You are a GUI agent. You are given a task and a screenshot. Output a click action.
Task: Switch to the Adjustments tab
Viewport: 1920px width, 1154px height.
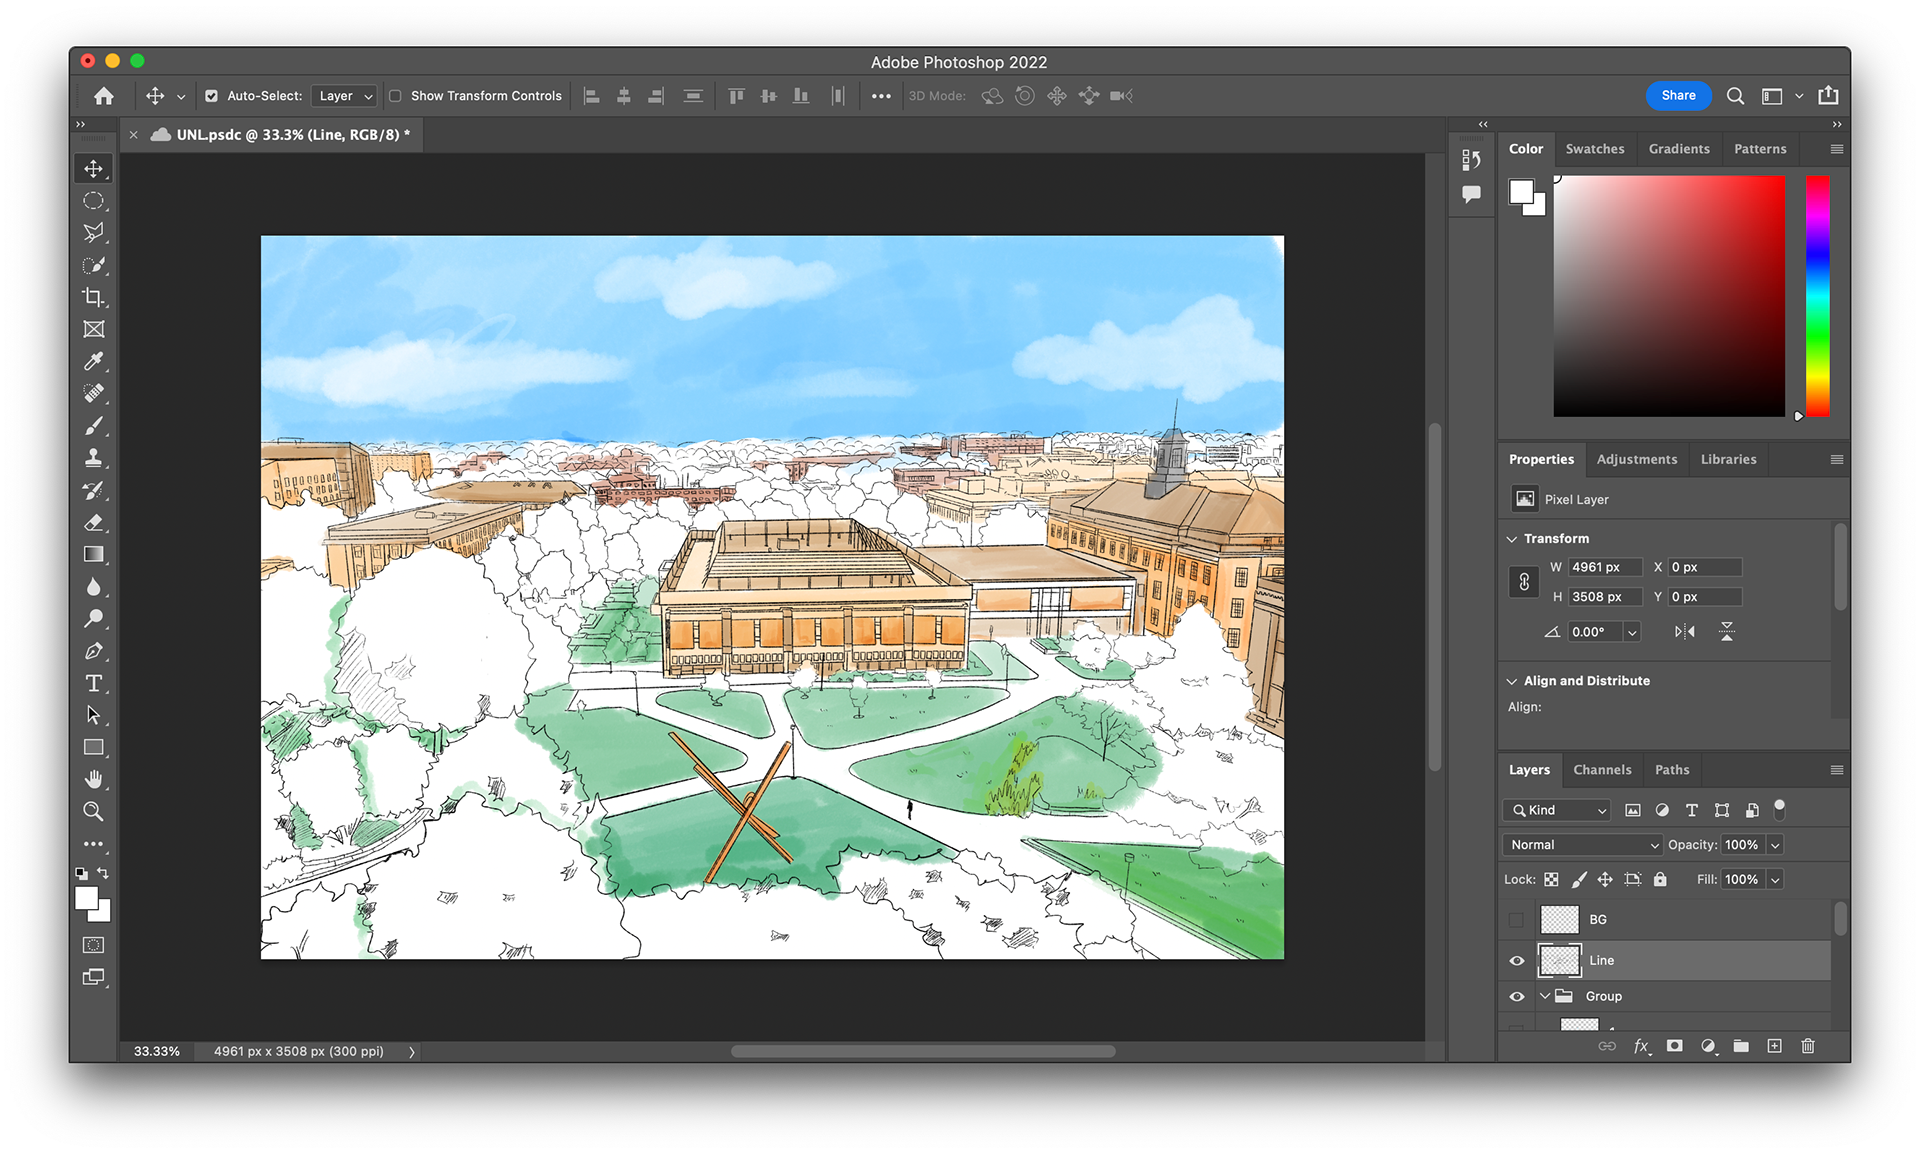click(1637, 460)
